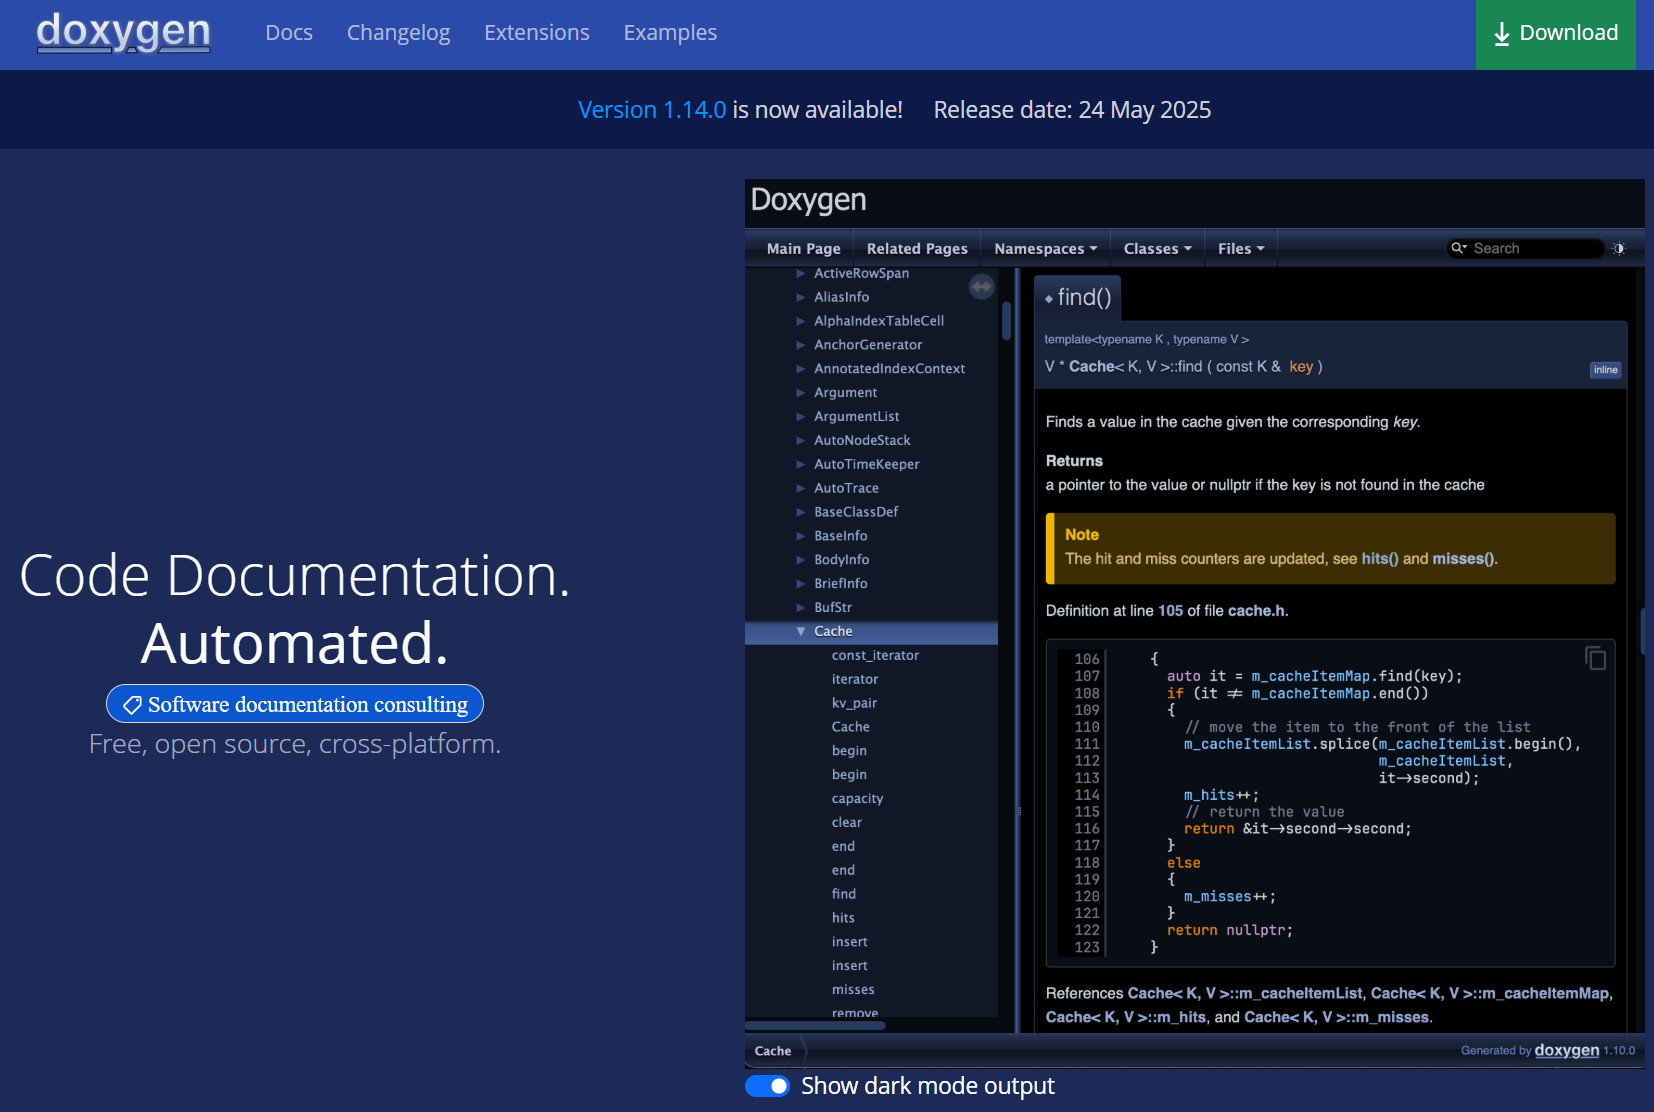Image resolution: width=1654 pixels, height=1112 pixels.
Task: Click the download arrow icon
Action: pos(1501,34)
